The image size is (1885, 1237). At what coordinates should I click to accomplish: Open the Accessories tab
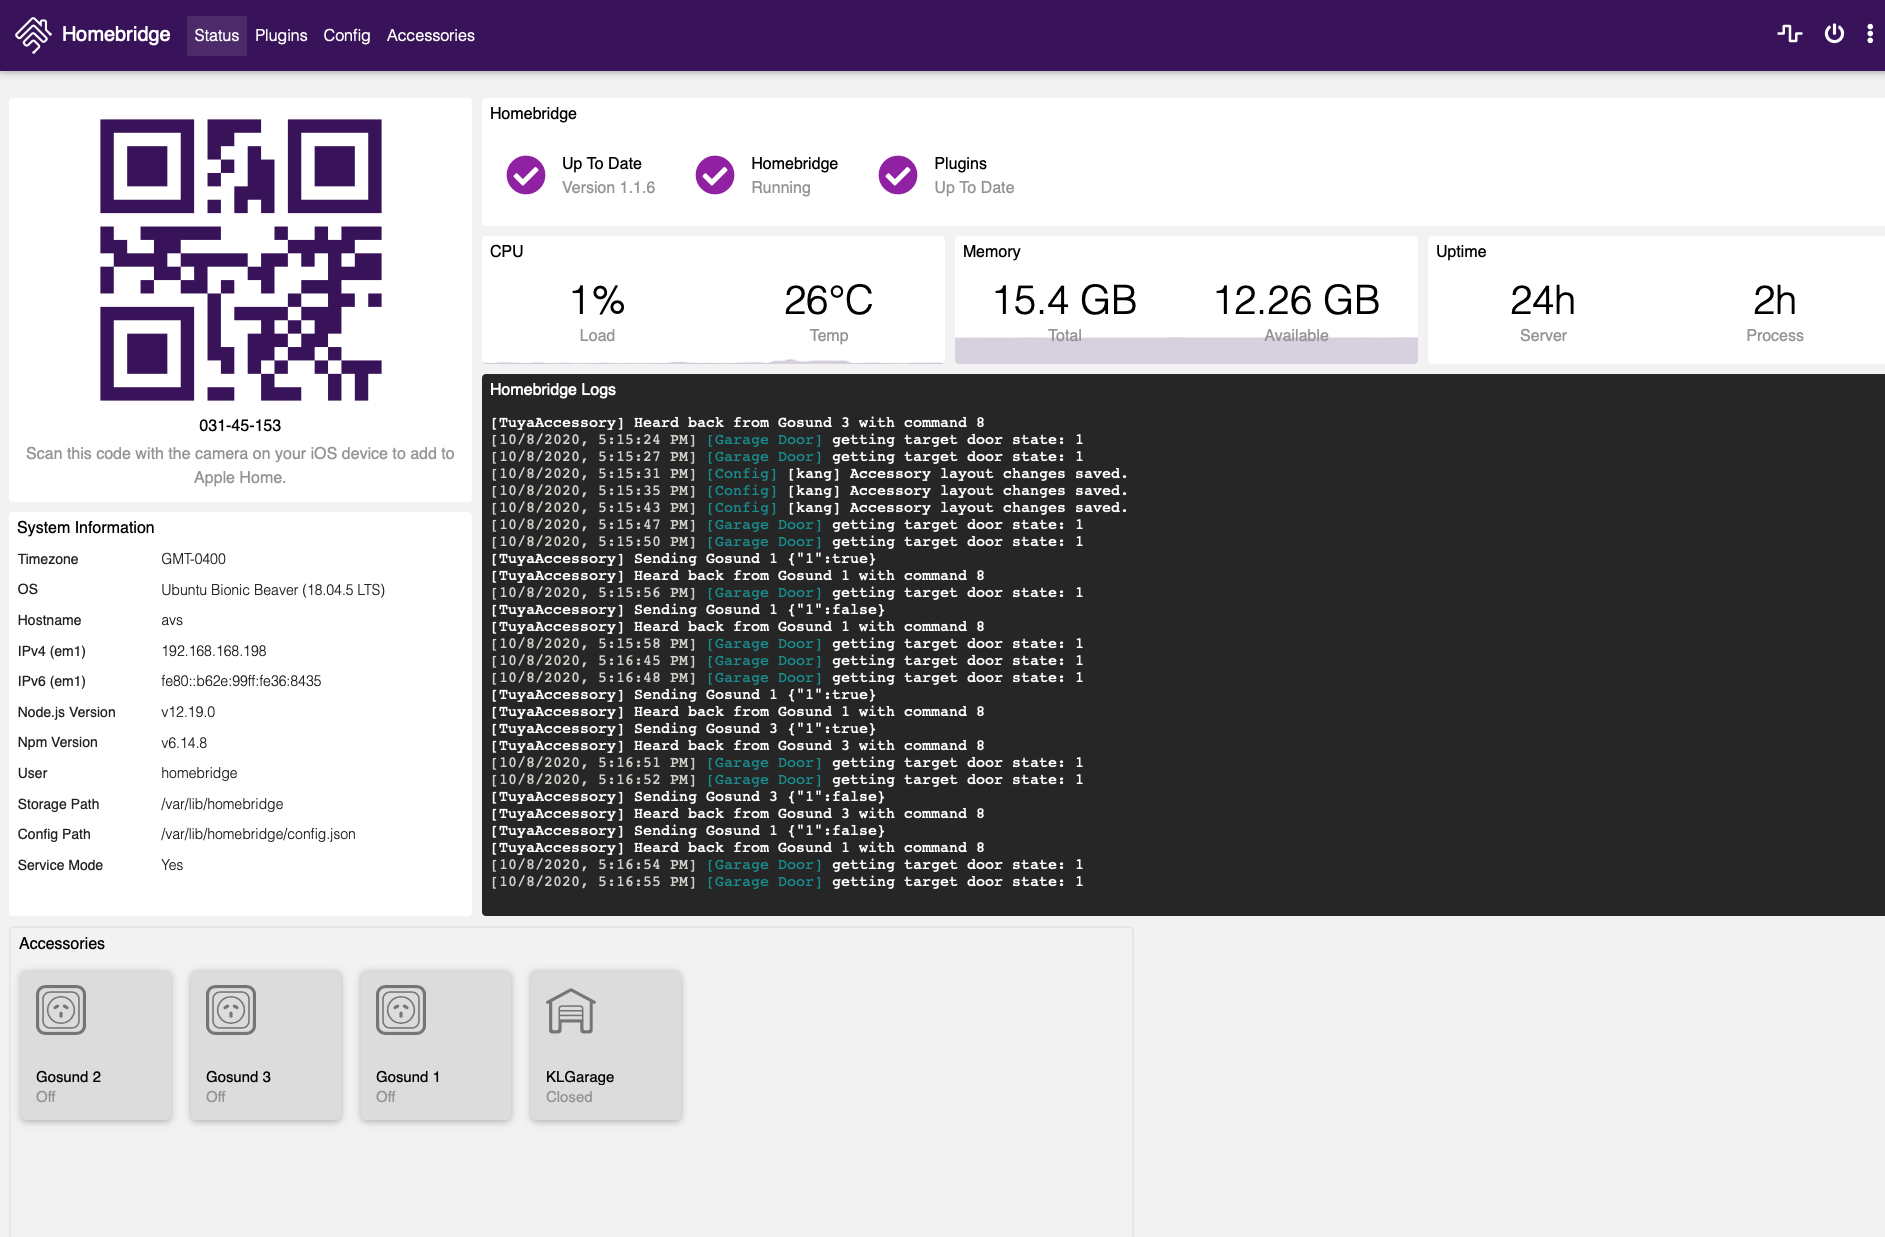point(430,35)
